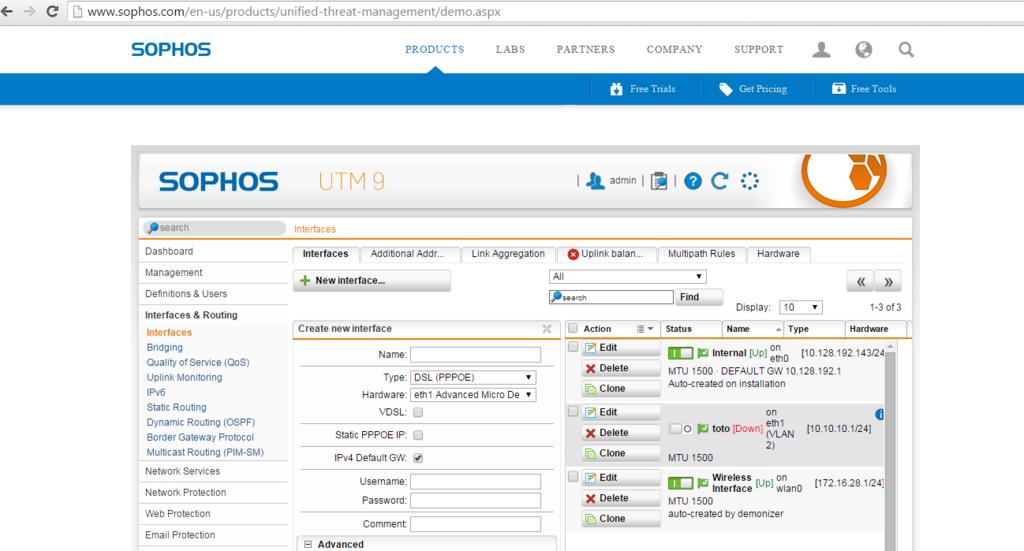Image resolution: width=1024 pixels, height=551 pixels.
Task: Click the flag icon on Wireless Interface row
Action: (x=703, y=483)
